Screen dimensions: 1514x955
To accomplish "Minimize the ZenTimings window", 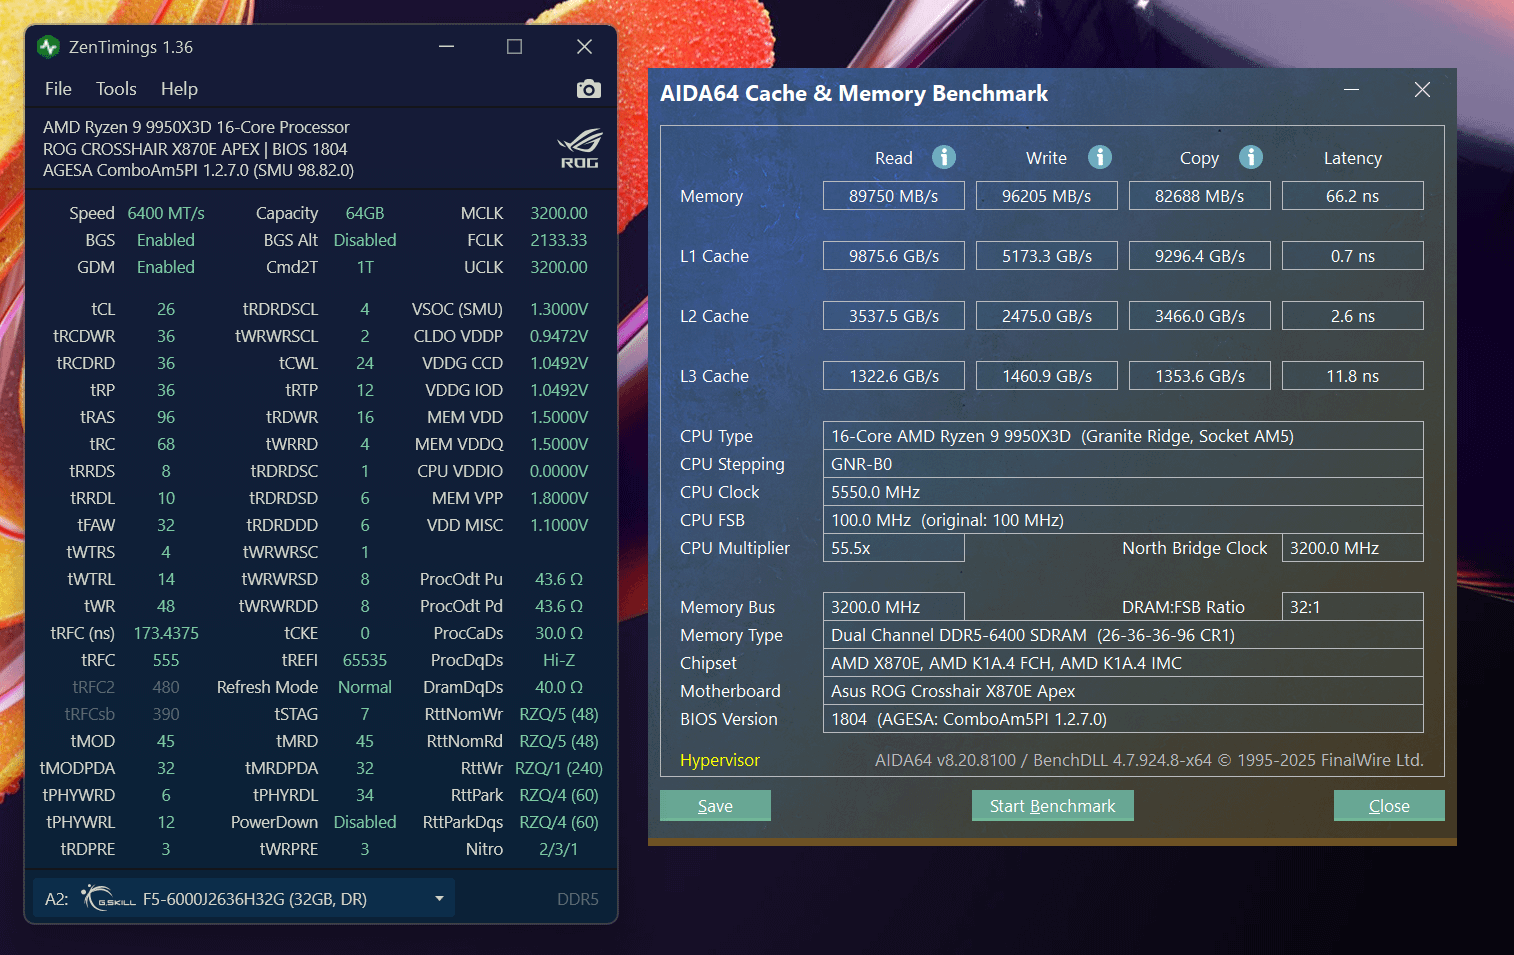I will pyautogui.click(x=446, y=47).
